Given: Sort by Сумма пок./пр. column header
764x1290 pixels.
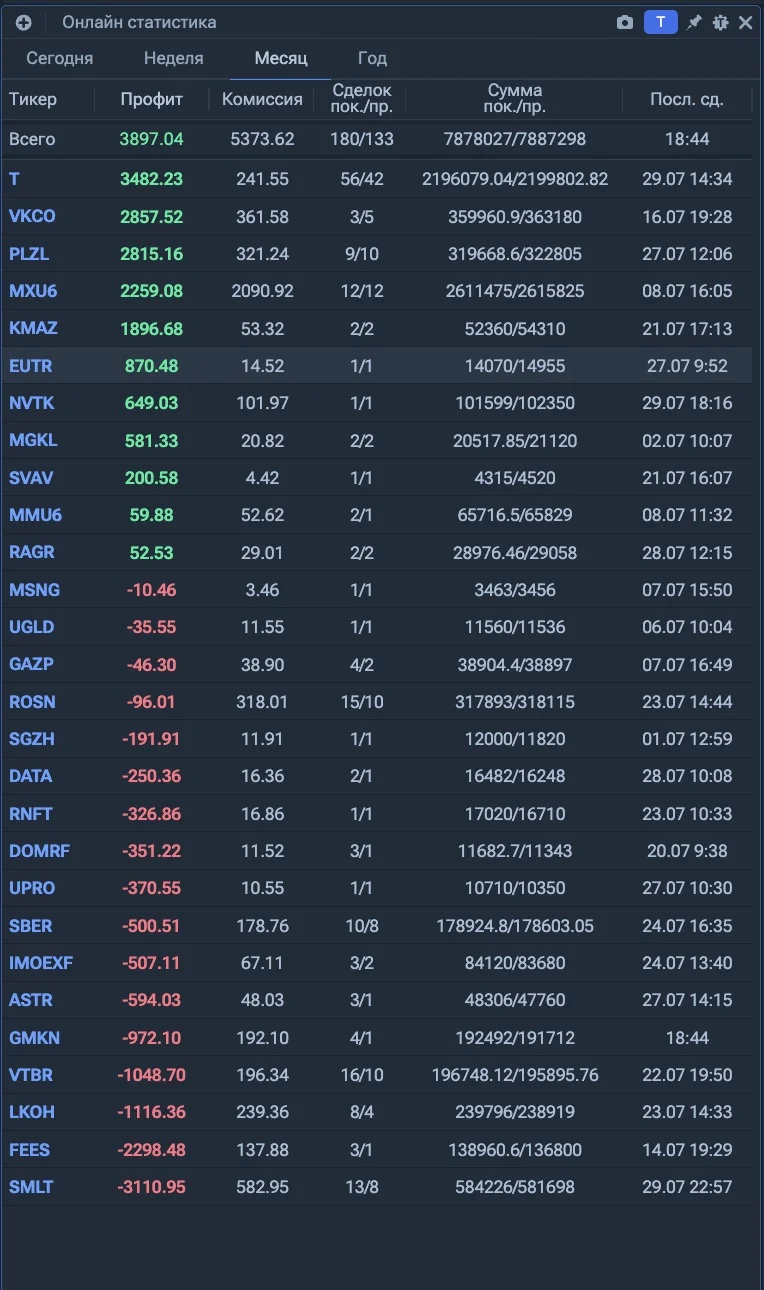Looking at the screenshot, I should click(x=514, y=98).
